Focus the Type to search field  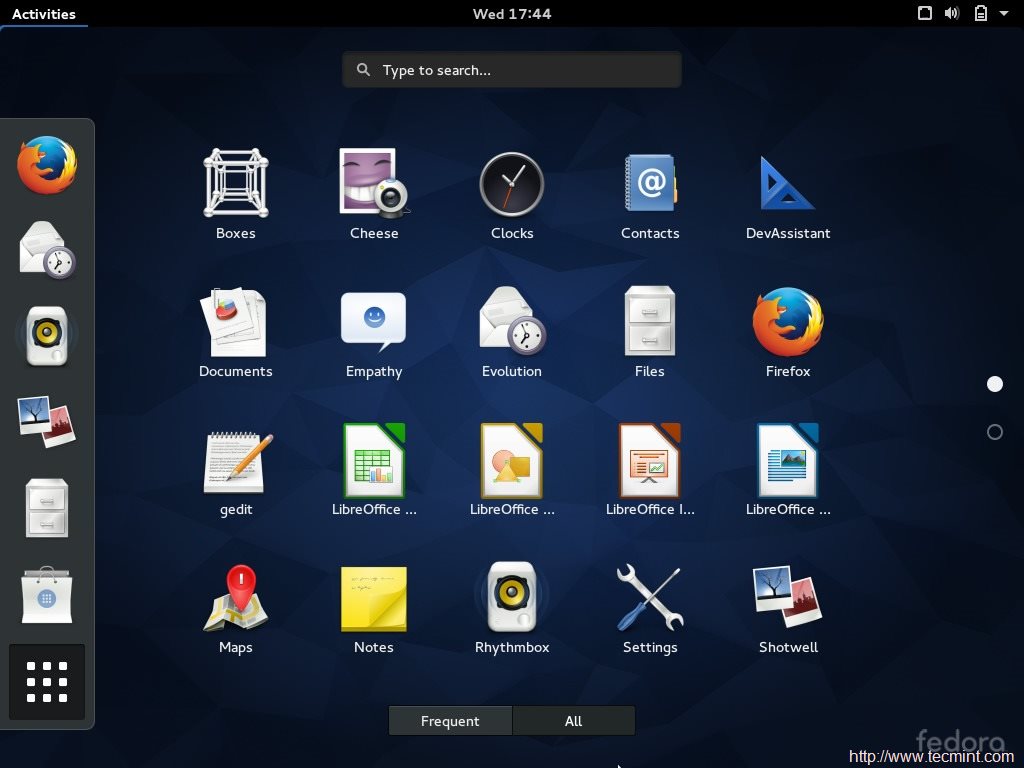click(512, 70)
